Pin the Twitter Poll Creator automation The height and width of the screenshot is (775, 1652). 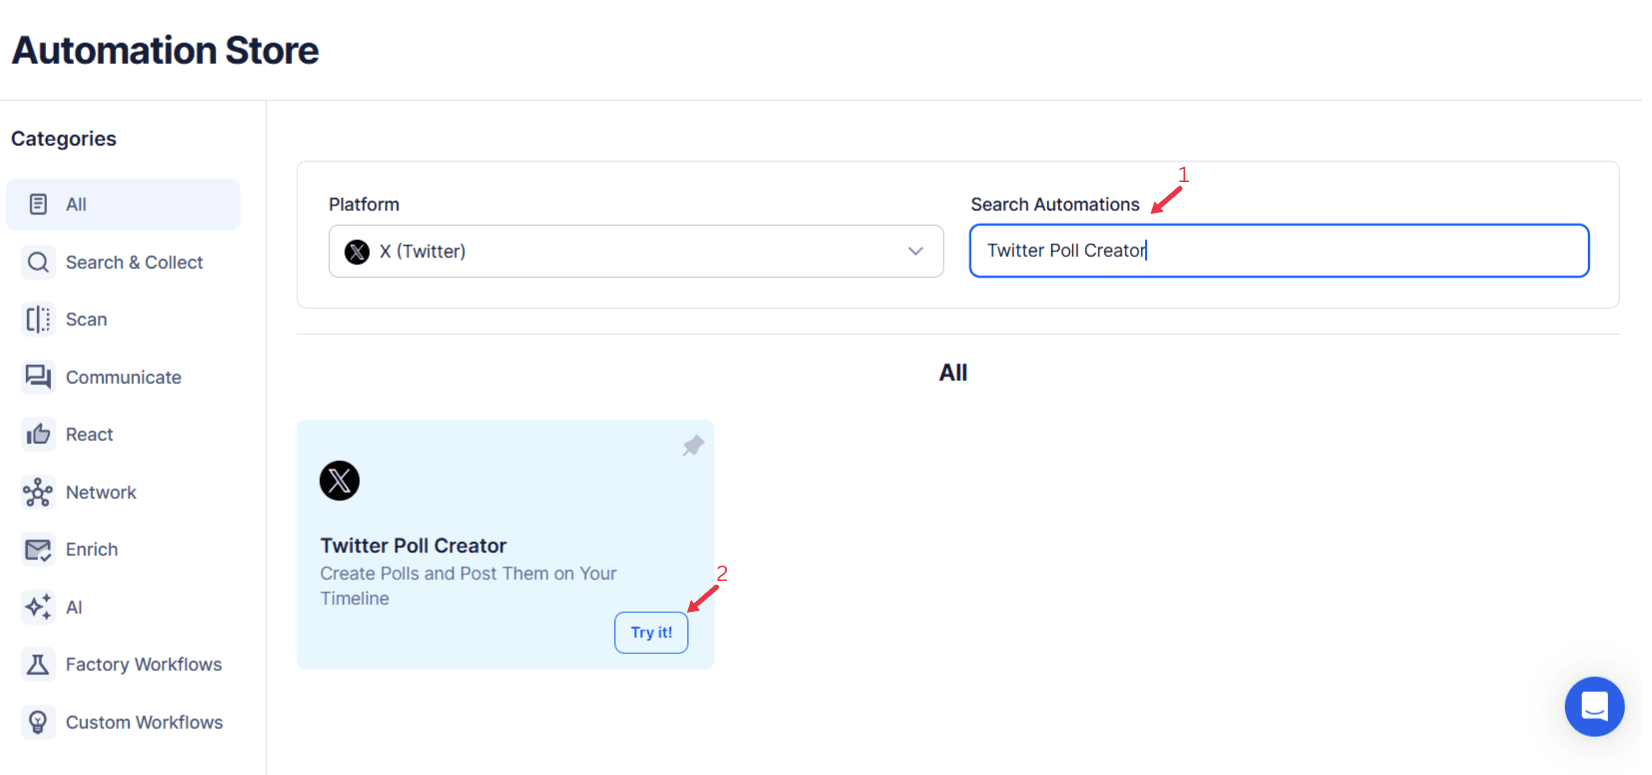693,446
